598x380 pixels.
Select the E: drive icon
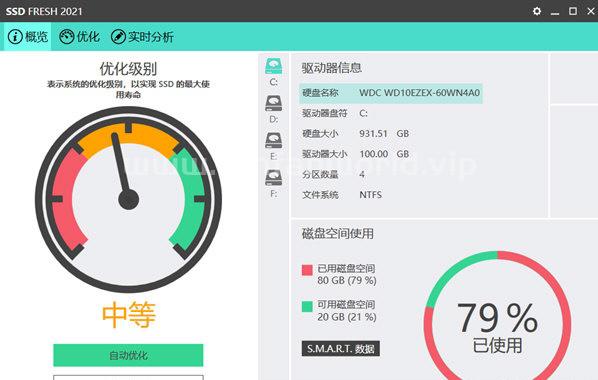point(274,140)
